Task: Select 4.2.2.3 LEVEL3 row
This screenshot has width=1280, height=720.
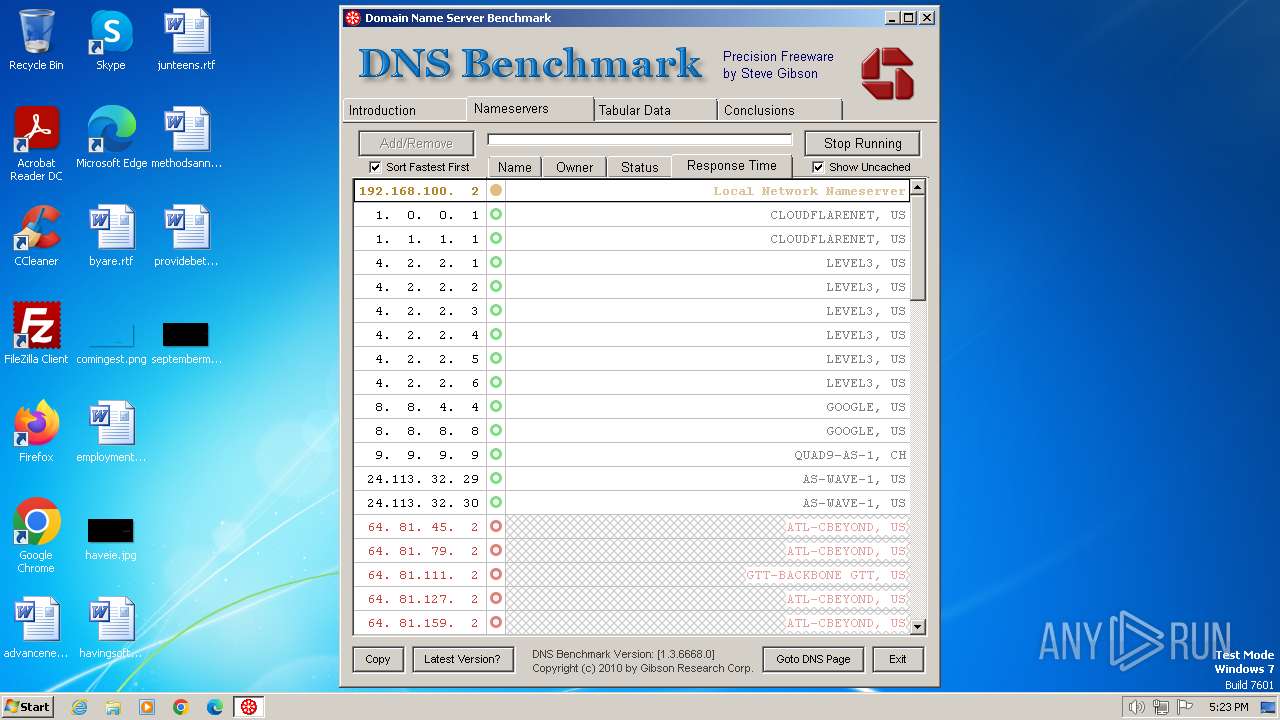Action: pyautogui.click(x=632, y=310)
